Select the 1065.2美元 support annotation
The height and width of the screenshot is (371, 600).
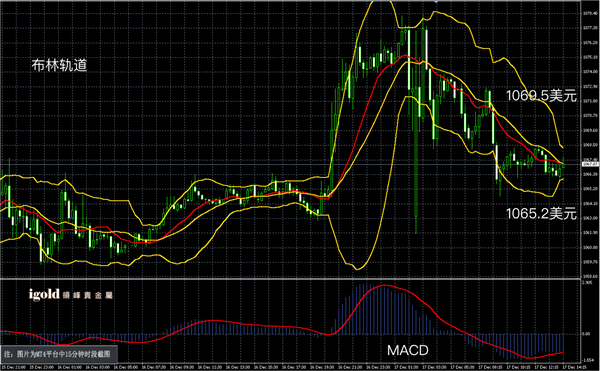tap(541, 213)
